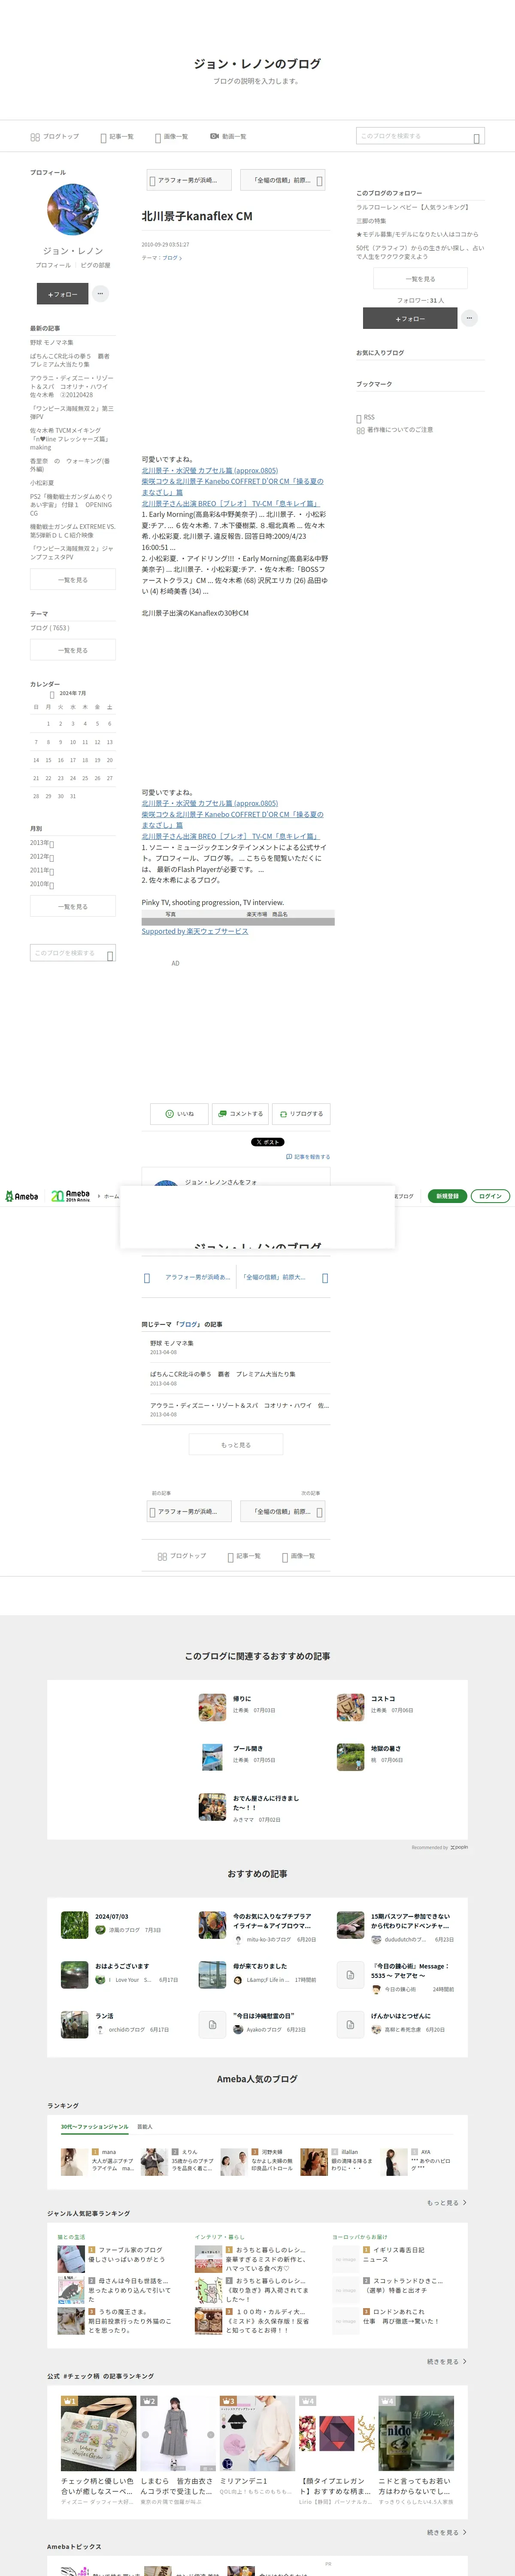
Task: Open Supported by 楽天ウェブサービス link
Action: pyautogui.click(x=195, y=931)
